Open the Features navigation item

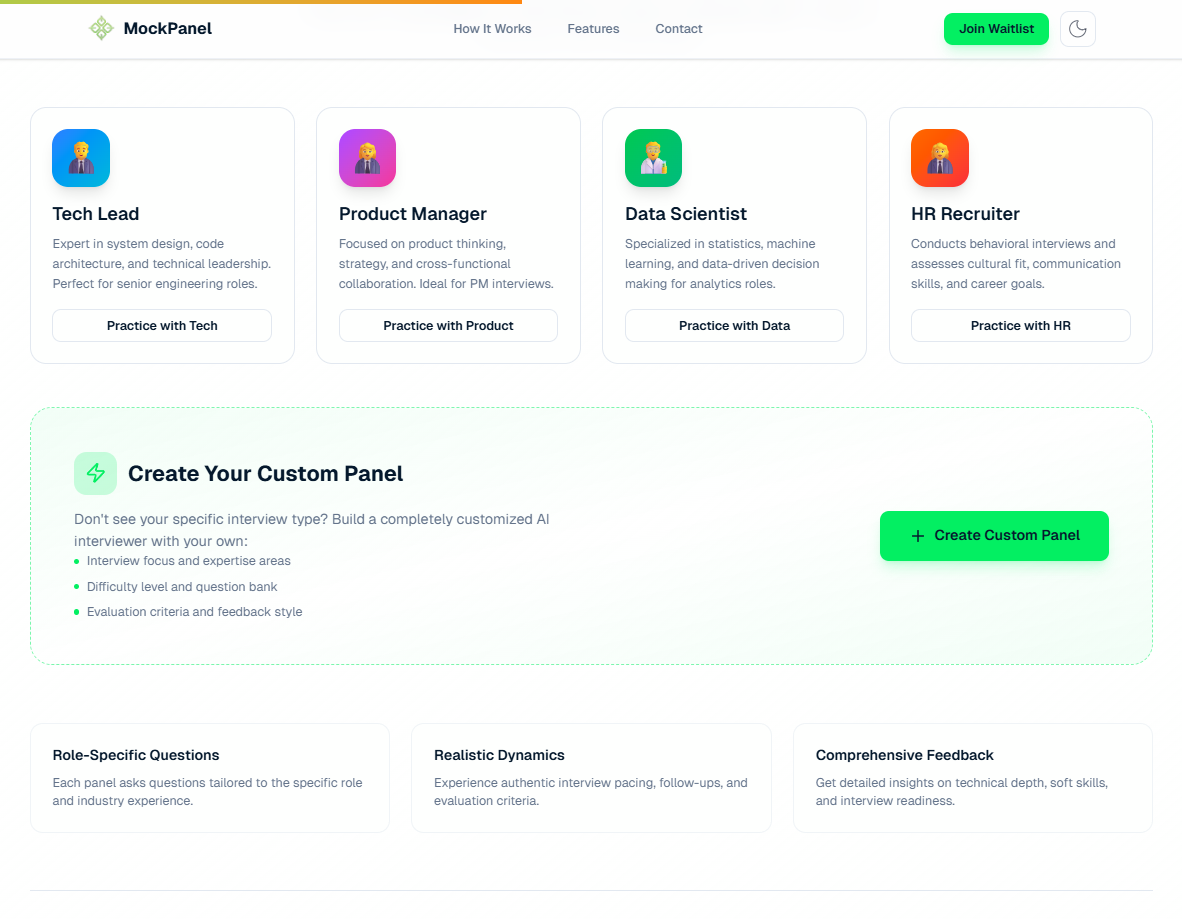593,29
